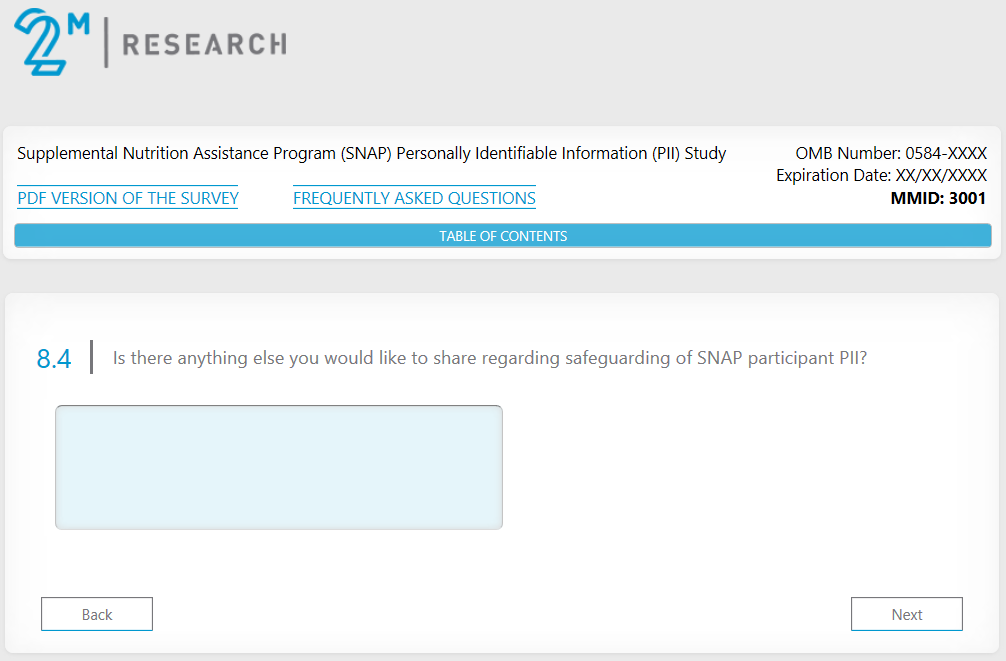
Task: Click the superscript "M" in the logo
Action: pos(78,22)
